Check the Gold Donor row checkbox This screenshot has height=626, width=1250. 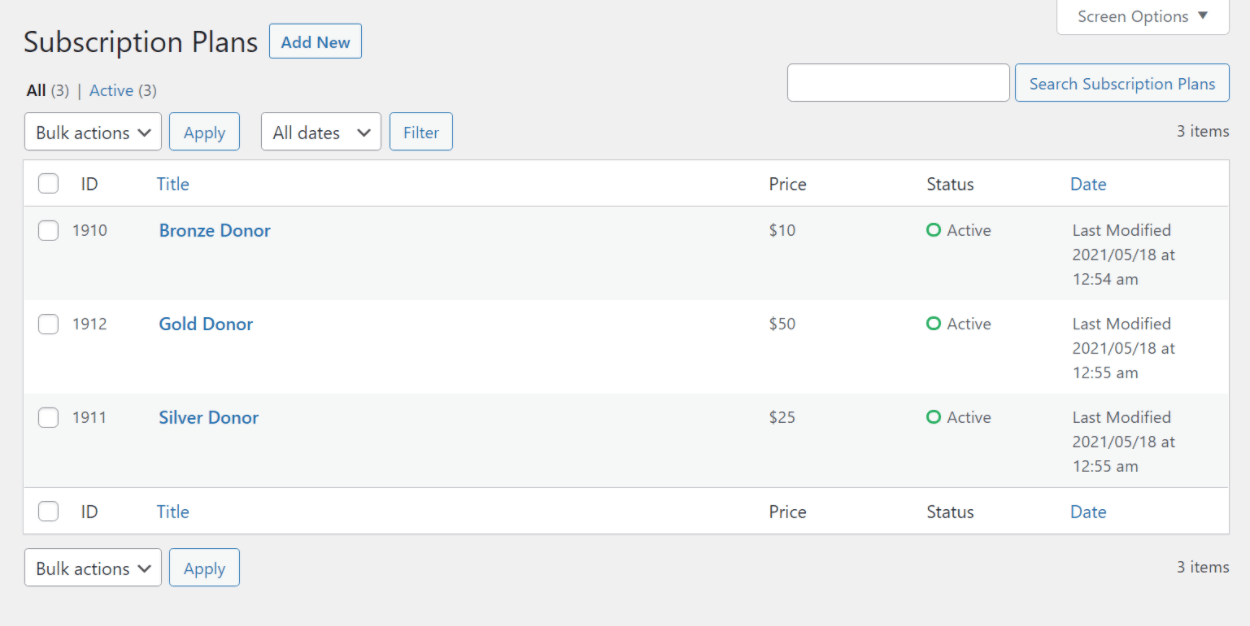pos(48,324)
